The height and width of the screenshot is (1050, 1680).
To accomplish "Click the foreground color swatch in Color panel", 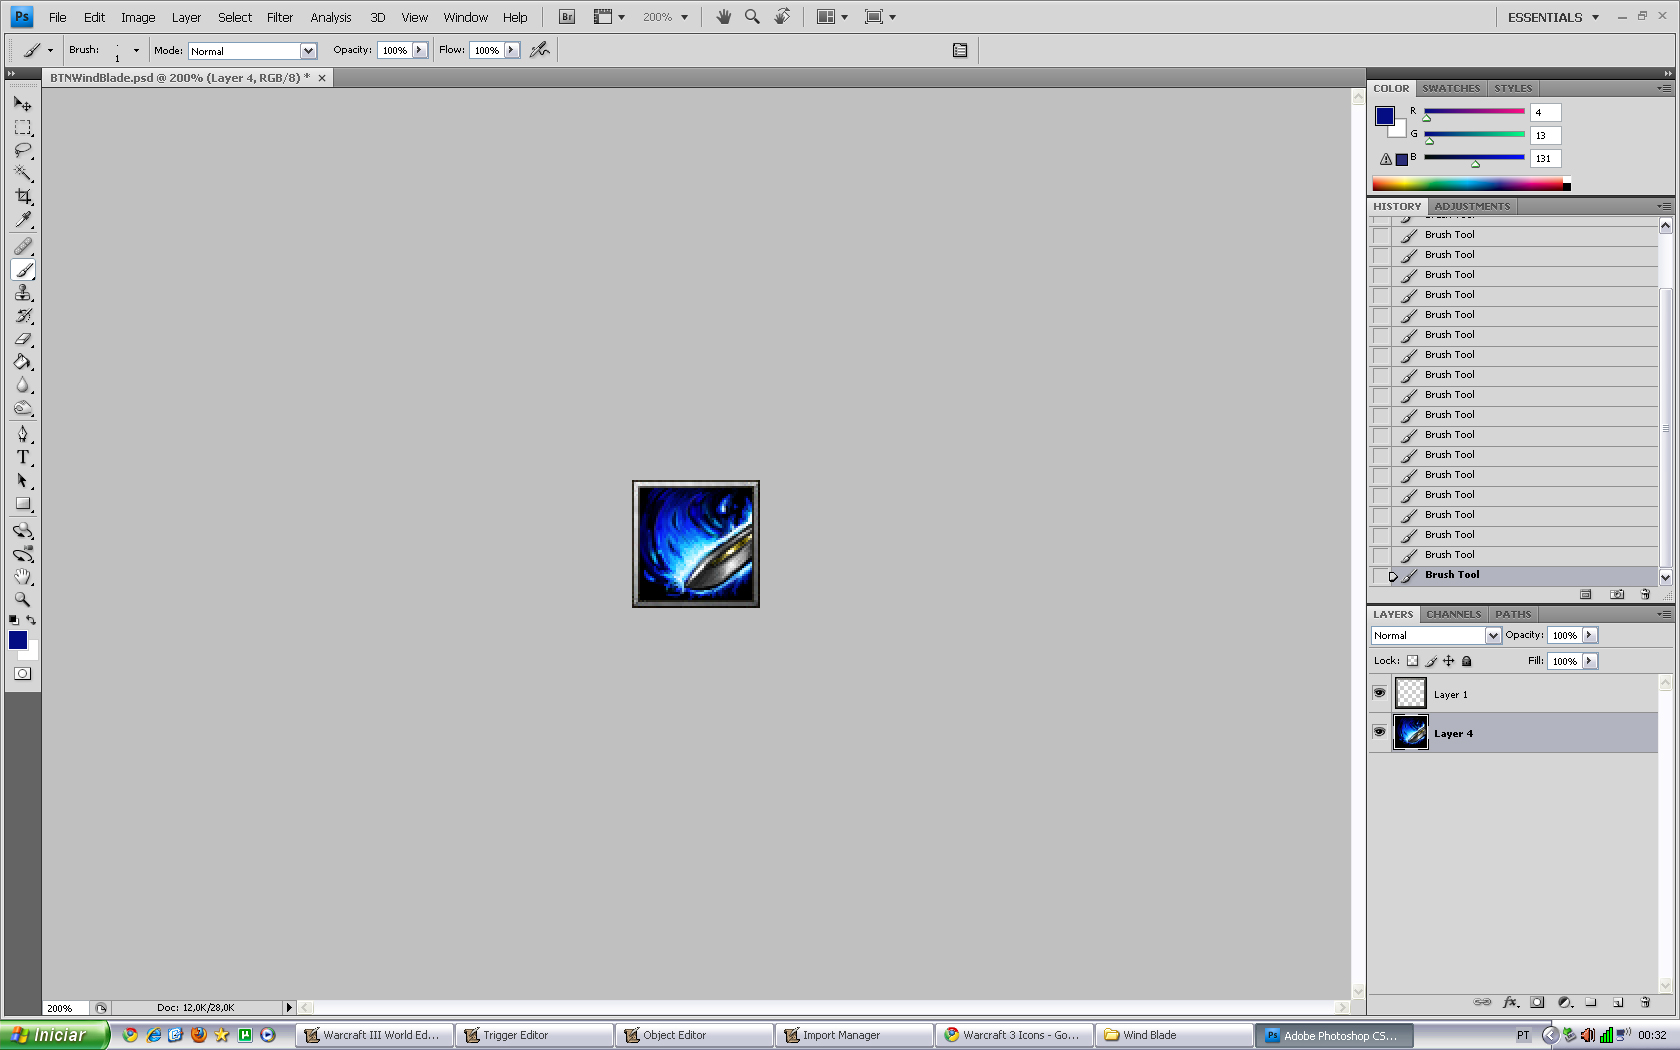I will click(1384, 116).
